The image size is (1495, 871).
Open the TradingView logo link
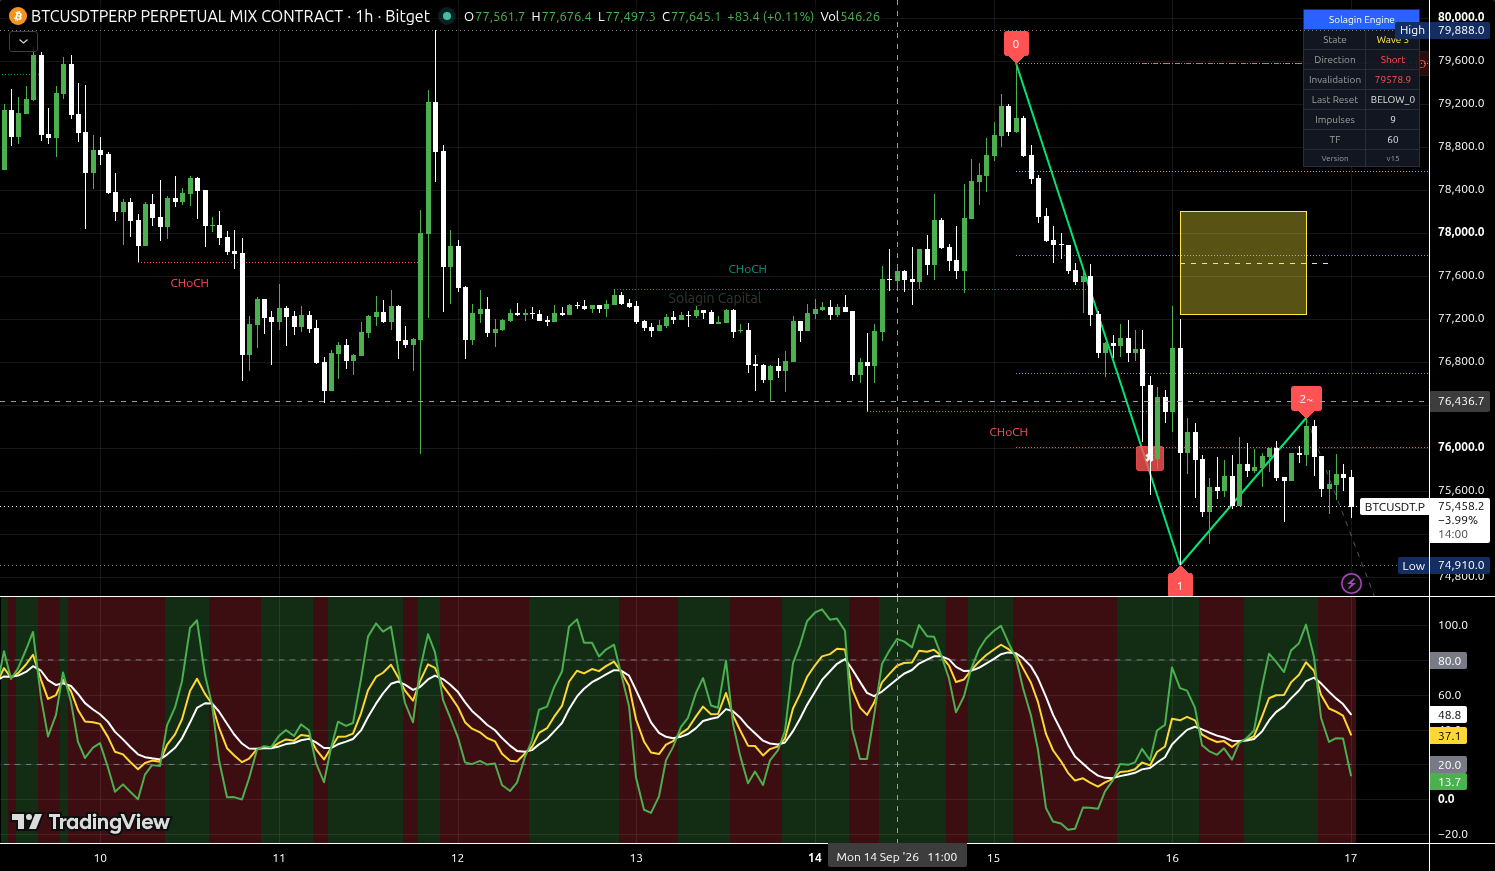pos(90,822)
